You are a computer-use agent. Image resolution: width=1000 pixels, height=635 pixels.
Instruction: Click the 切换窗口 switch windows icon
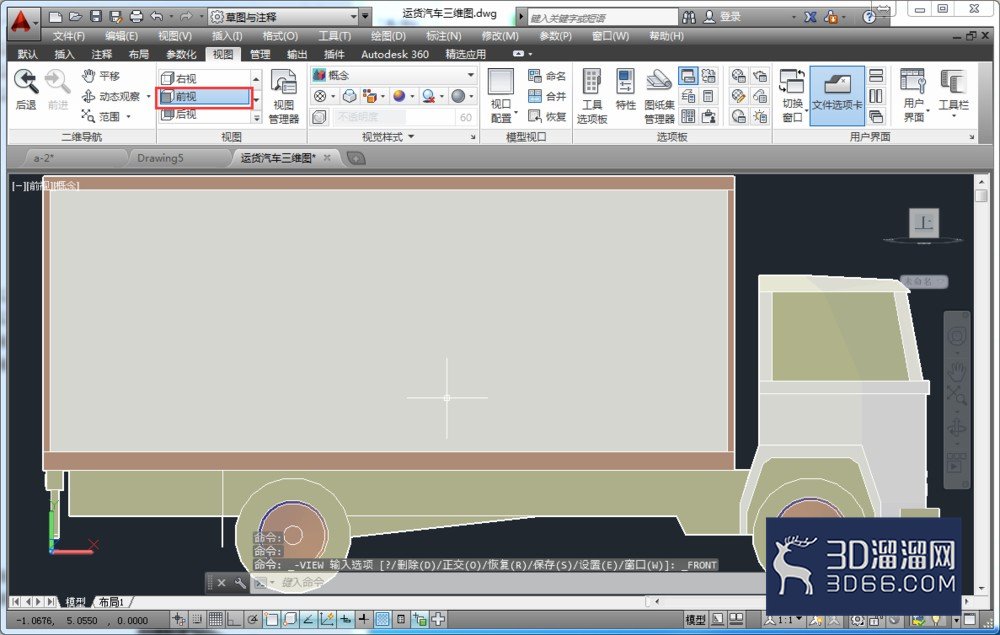(x=792, y=83)
